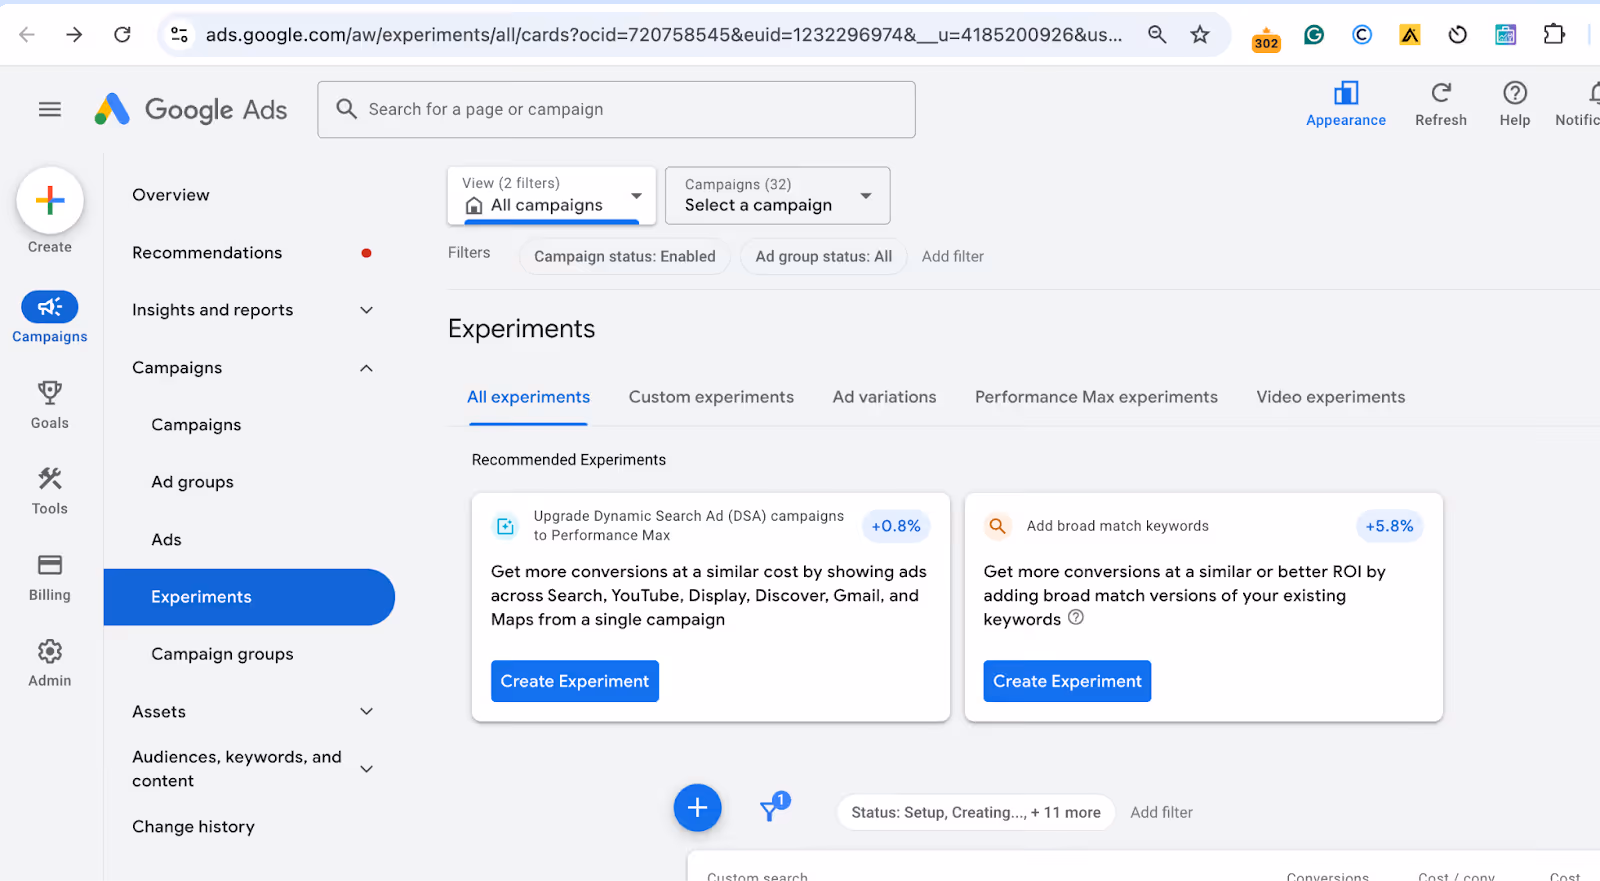The height and width of the screenshot is (881, 1600).
Task: Click the +5.8% badge on broad match card
Action: click(x=1390, y=526)
